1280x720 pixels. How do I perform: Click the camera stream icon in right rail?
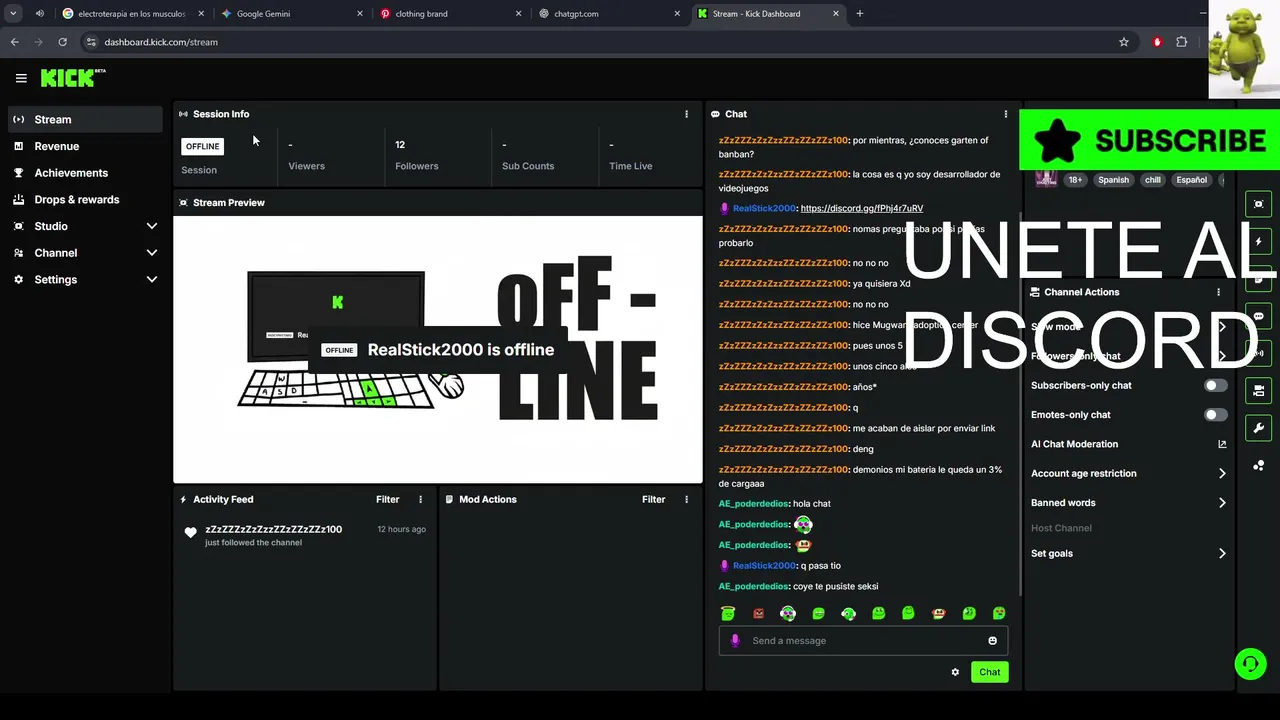click(x=1259, y=391)
